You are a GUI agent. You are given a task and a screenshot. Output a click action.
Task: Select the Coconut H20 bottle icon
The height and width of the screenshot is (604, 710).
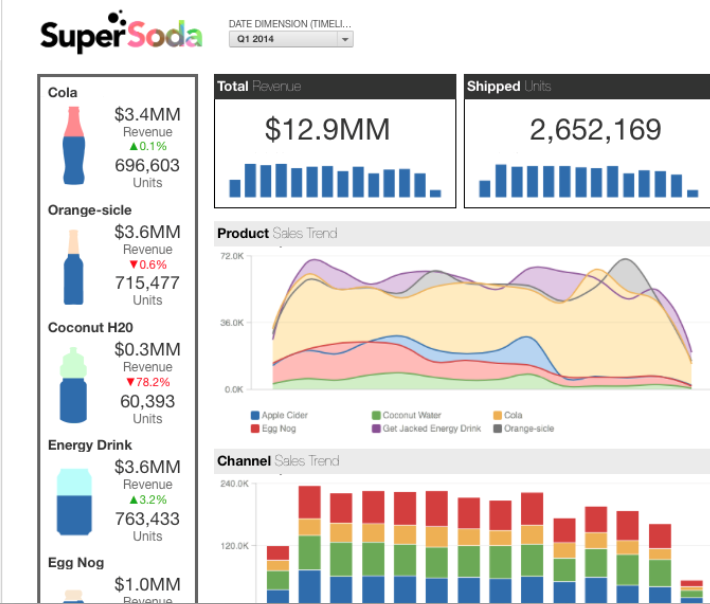tap(73, 385)
